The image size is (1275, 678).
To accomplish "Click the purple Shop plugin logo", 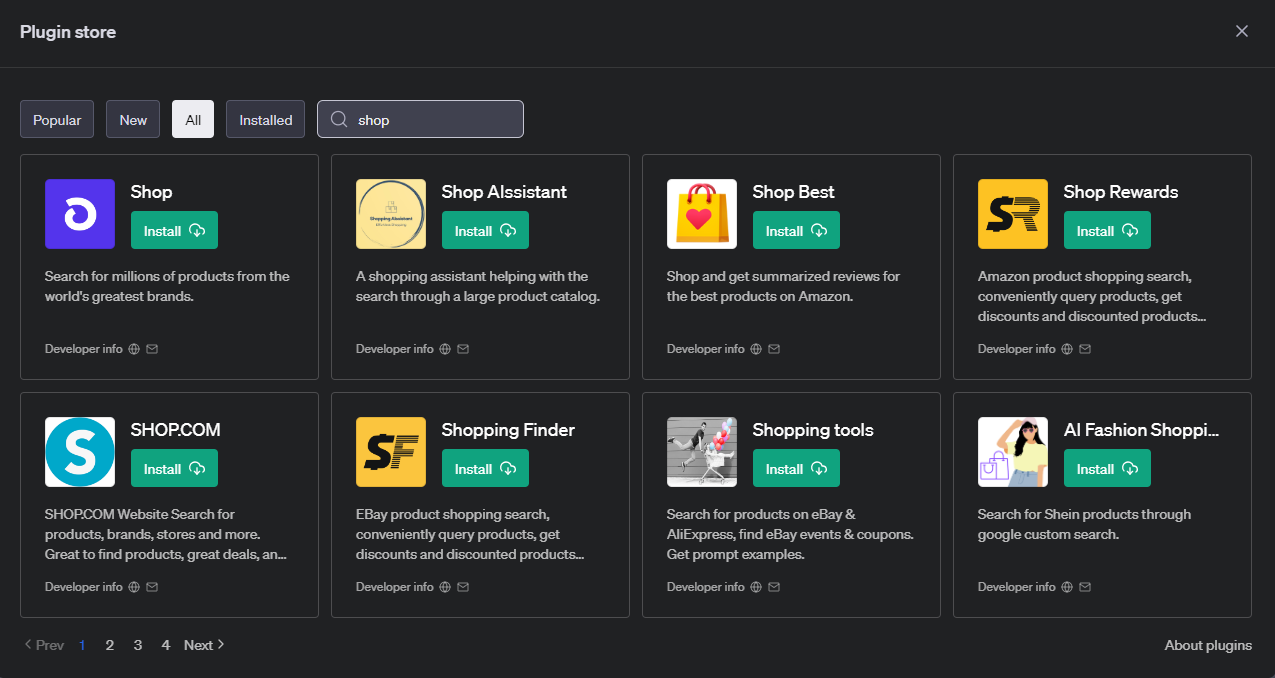I will [x=80, y=214].
